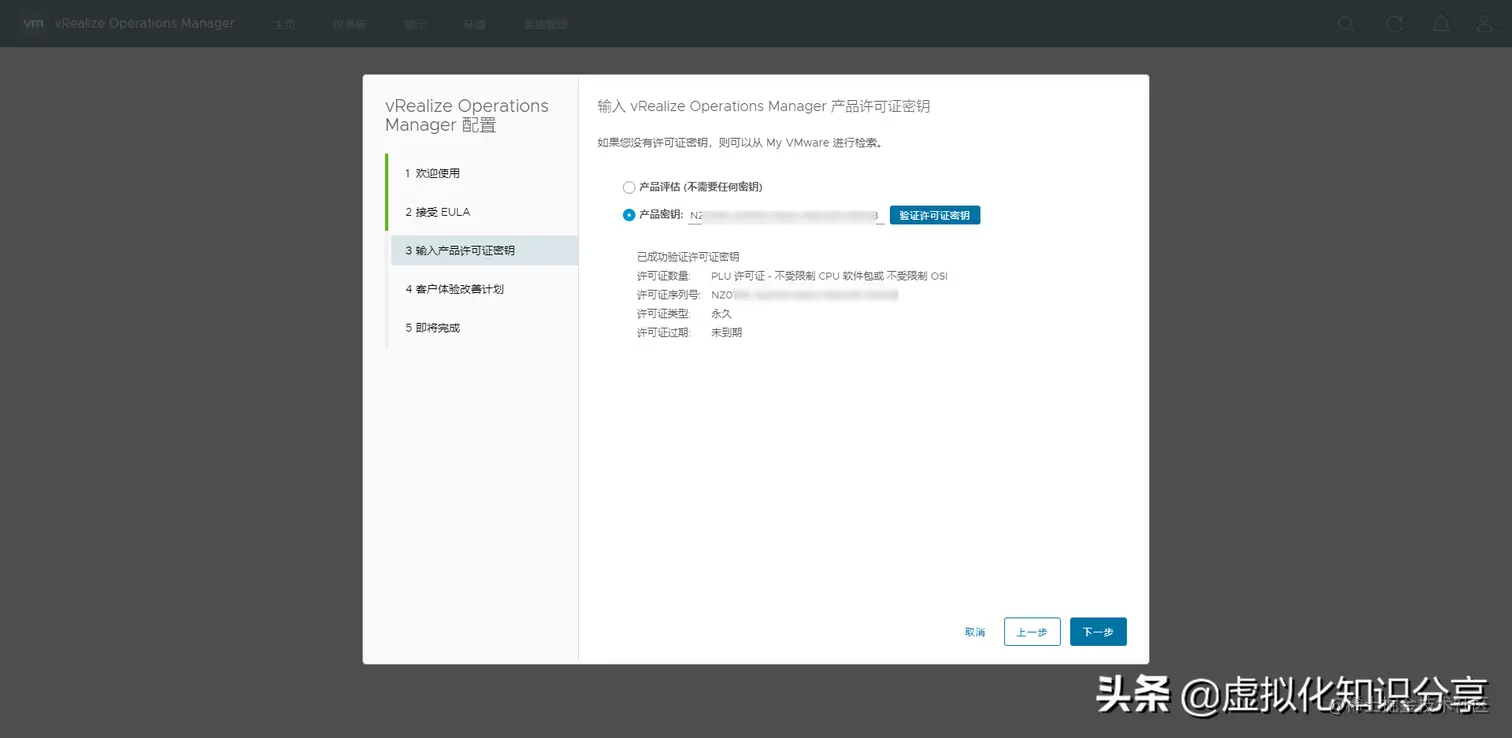
Task: Click the user profile icon
Action: pos(1484,24)
